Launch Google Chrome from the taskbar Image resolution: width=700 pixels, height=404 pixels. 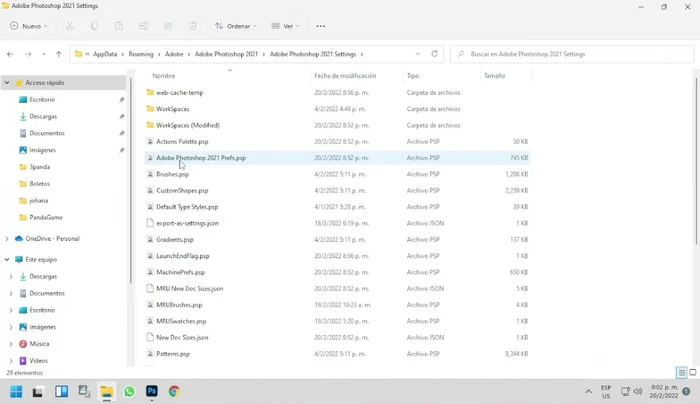[x=174, y=392]
